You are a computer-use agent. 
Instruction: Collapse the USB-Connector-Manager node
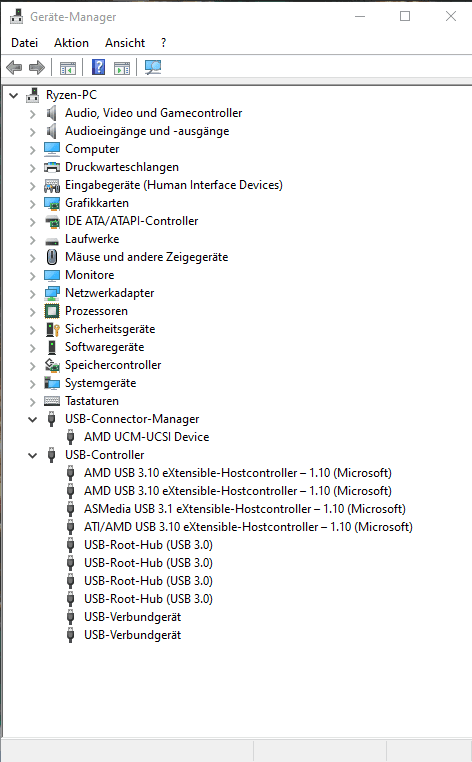[x=33, y=419]
